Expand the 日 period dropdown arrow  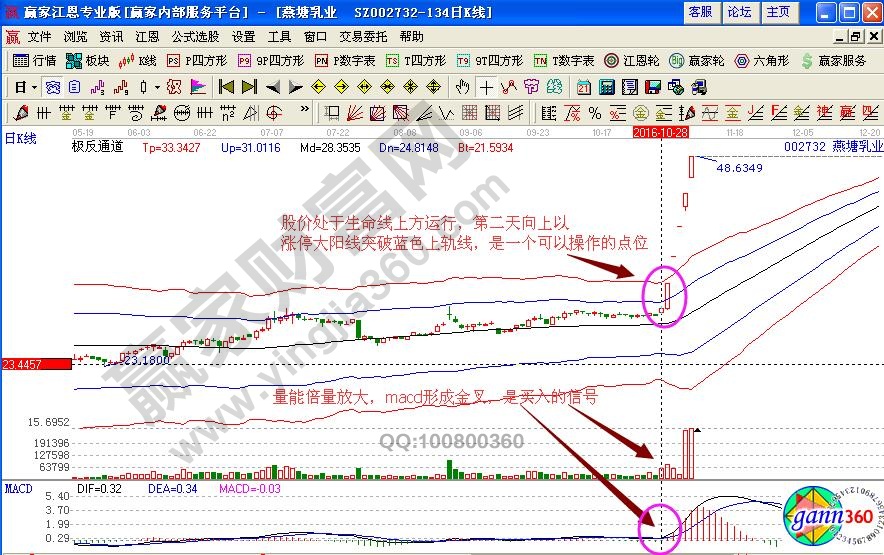[x=34, y=87]
